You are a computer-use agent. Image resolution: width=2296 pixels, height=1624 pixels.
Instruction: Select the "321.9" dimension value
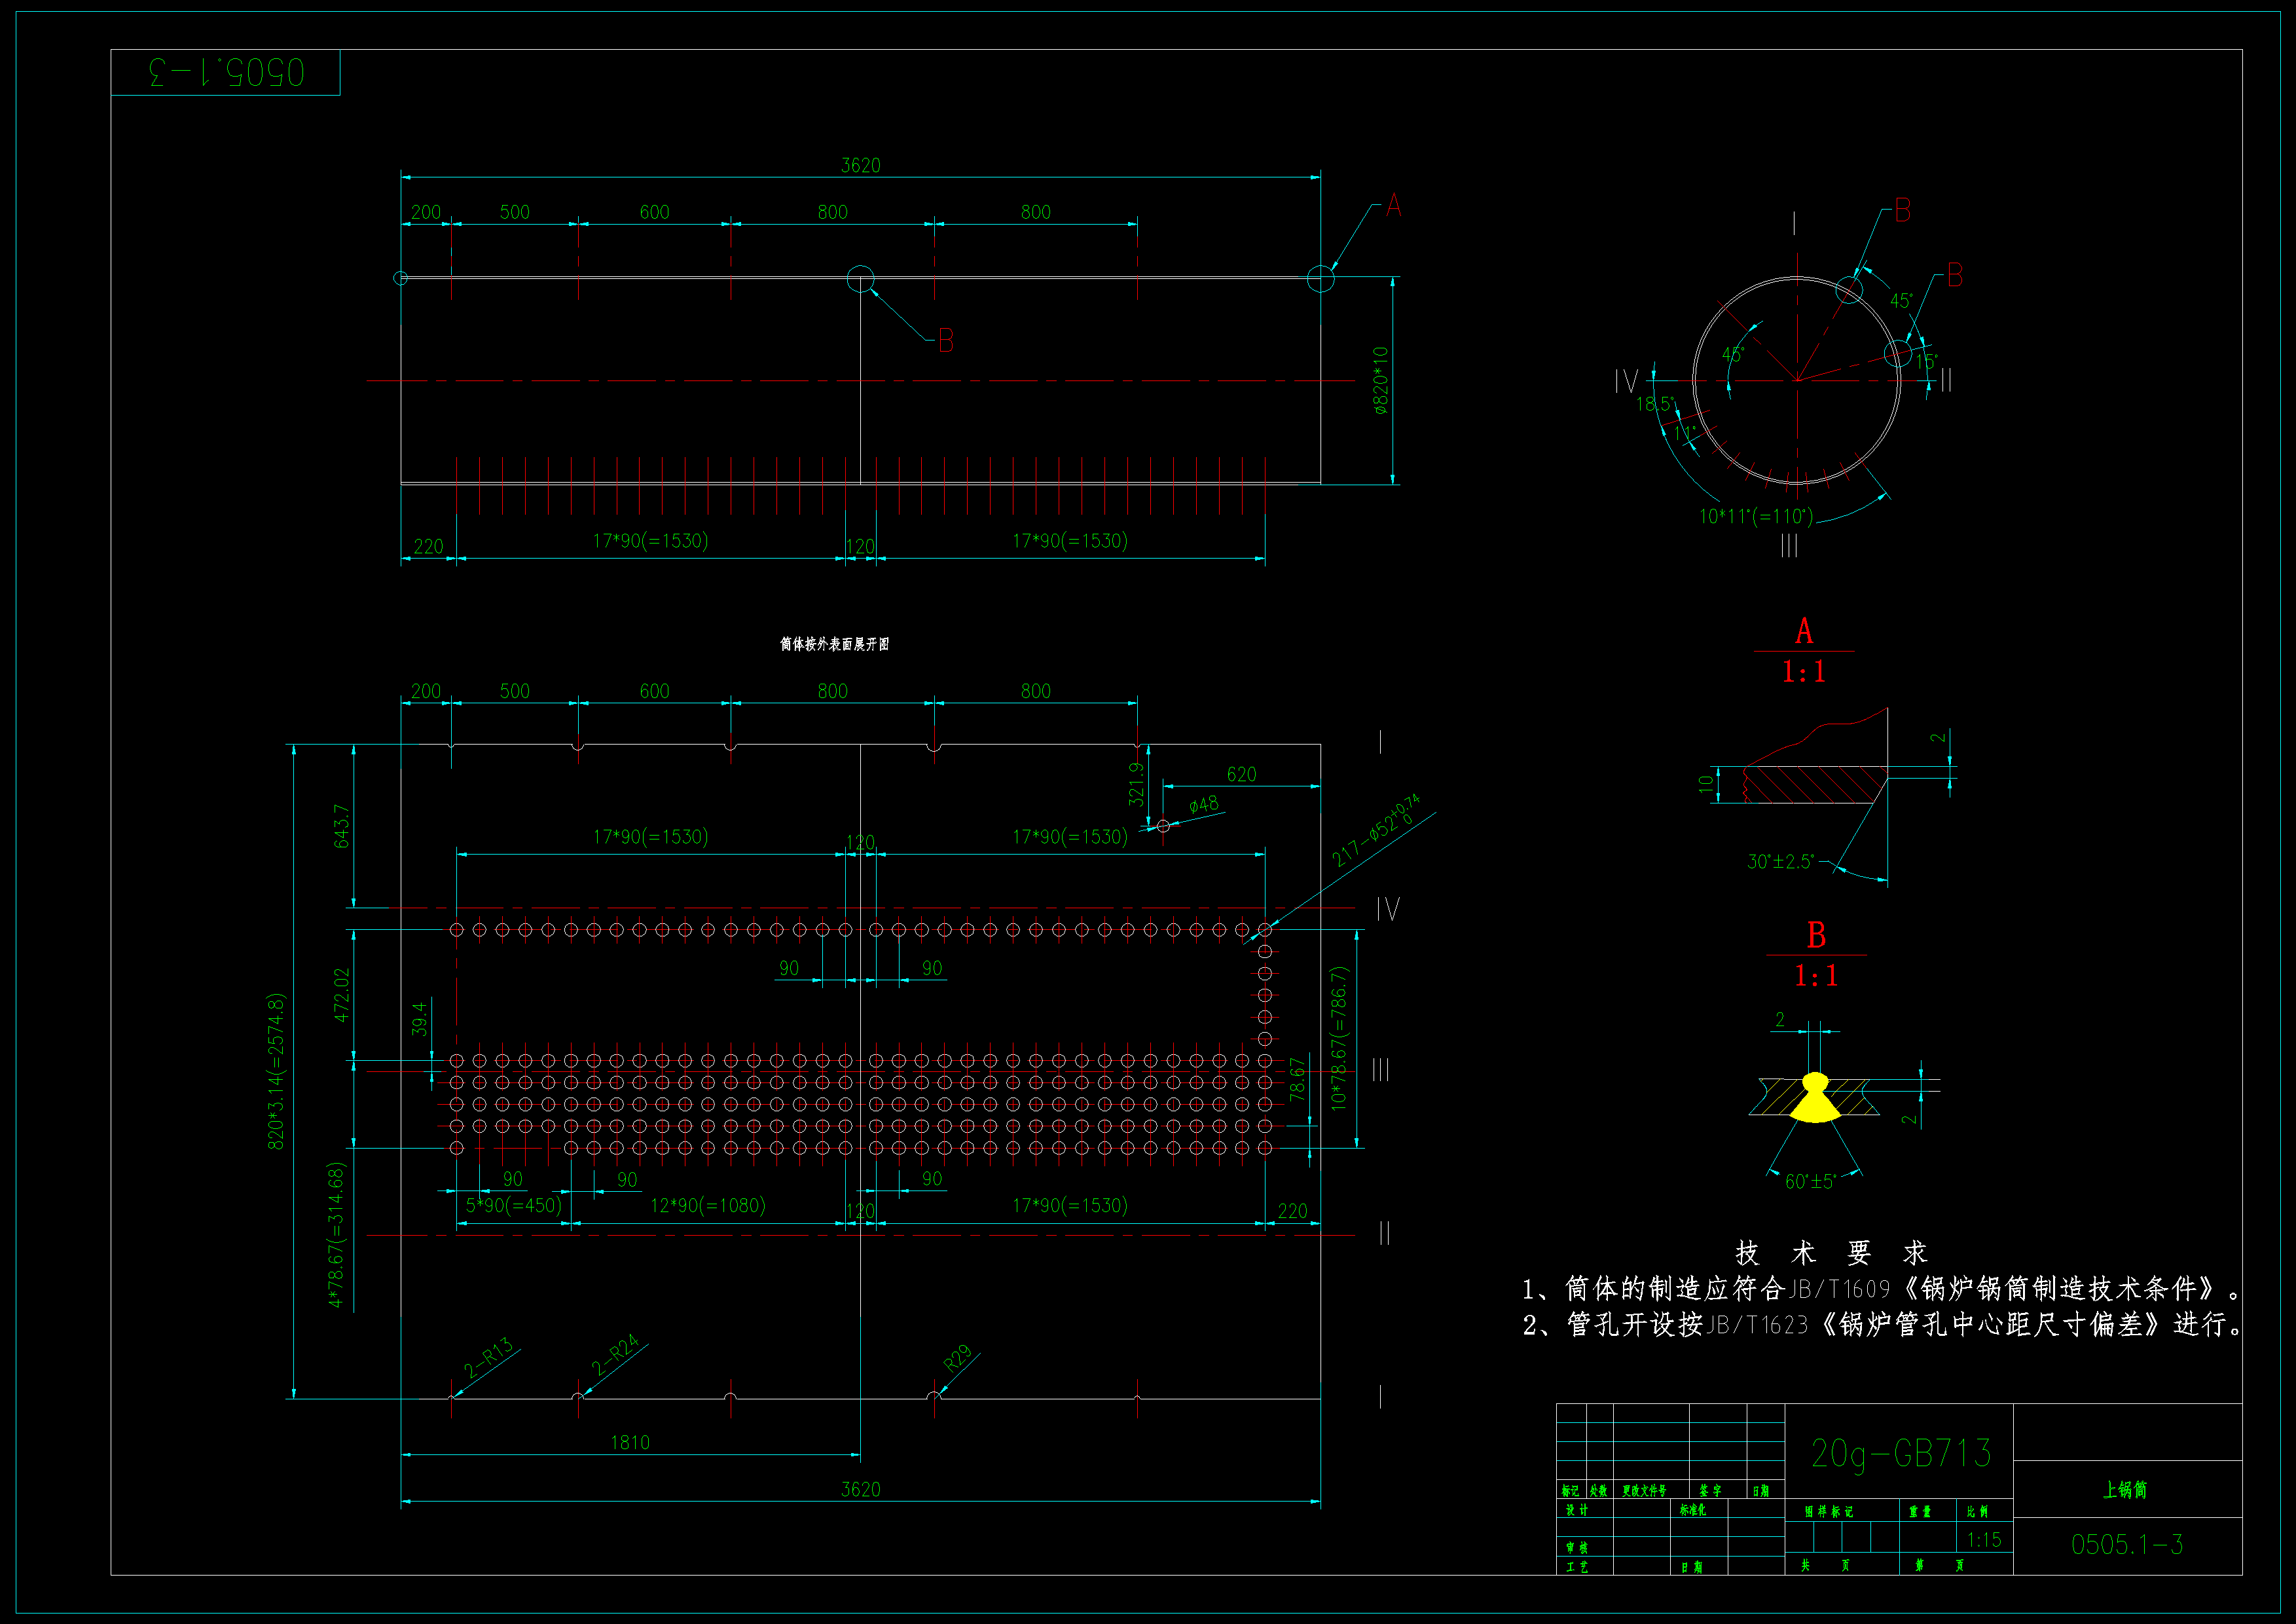(x=1136, y=784)
